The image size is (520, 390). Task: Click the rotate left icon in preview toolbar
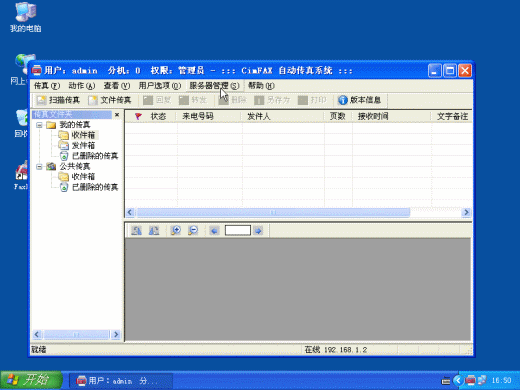(x=136, y=230)
